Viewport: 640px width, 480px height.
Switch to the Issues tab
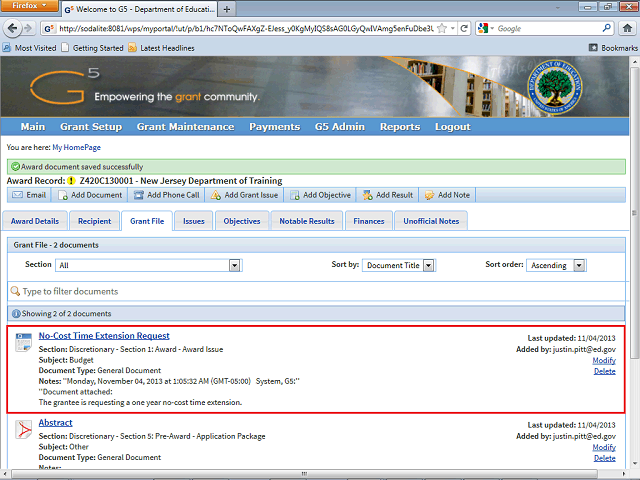pyautogui.click(x=193, y=221)
